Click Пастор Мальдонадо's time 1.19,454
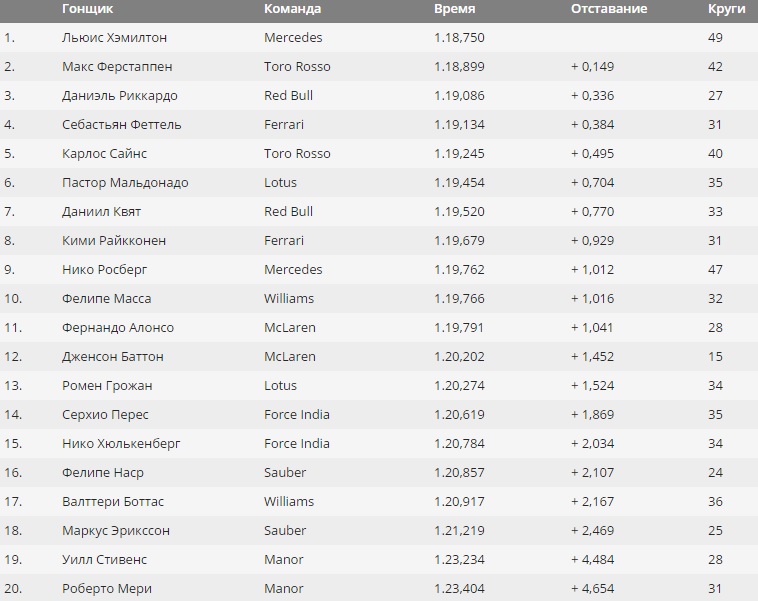Viewport: 758px width, 601px height. (459, 183)
